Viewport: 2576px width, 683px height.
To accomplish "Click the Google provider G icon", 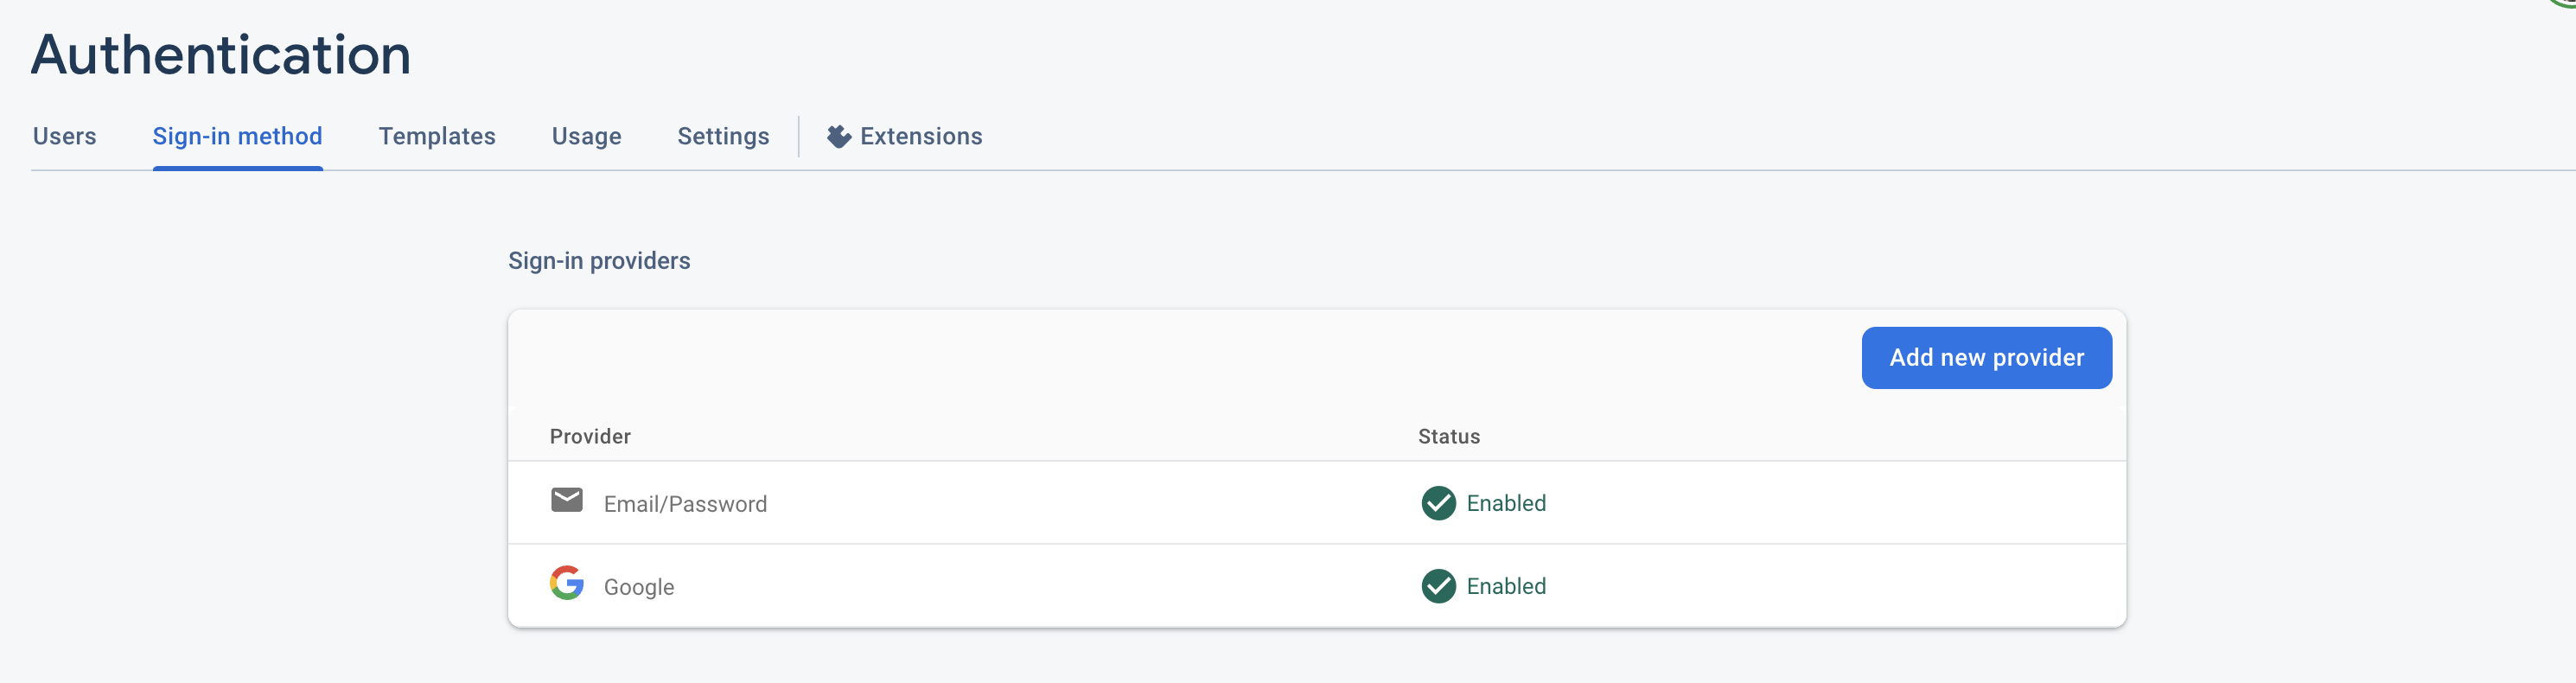I will pos(568,585).
